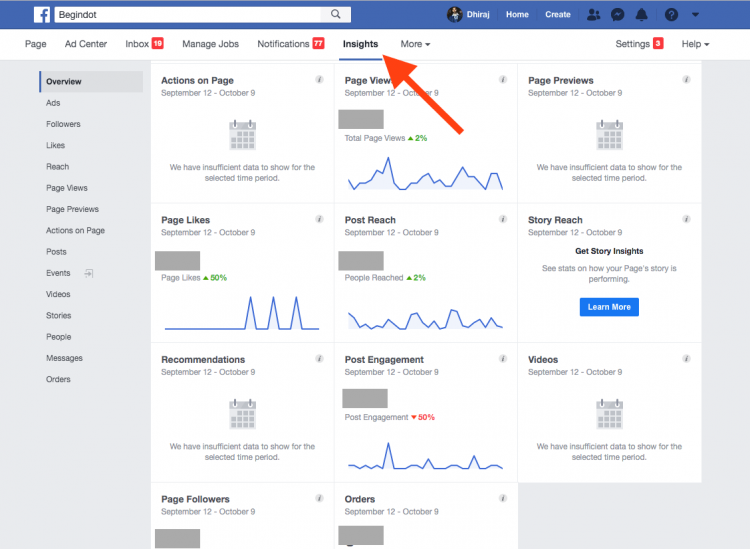750x549 pixels.
Task: Click Dhiraj profile avatar
Action: [x=454, y=14]
